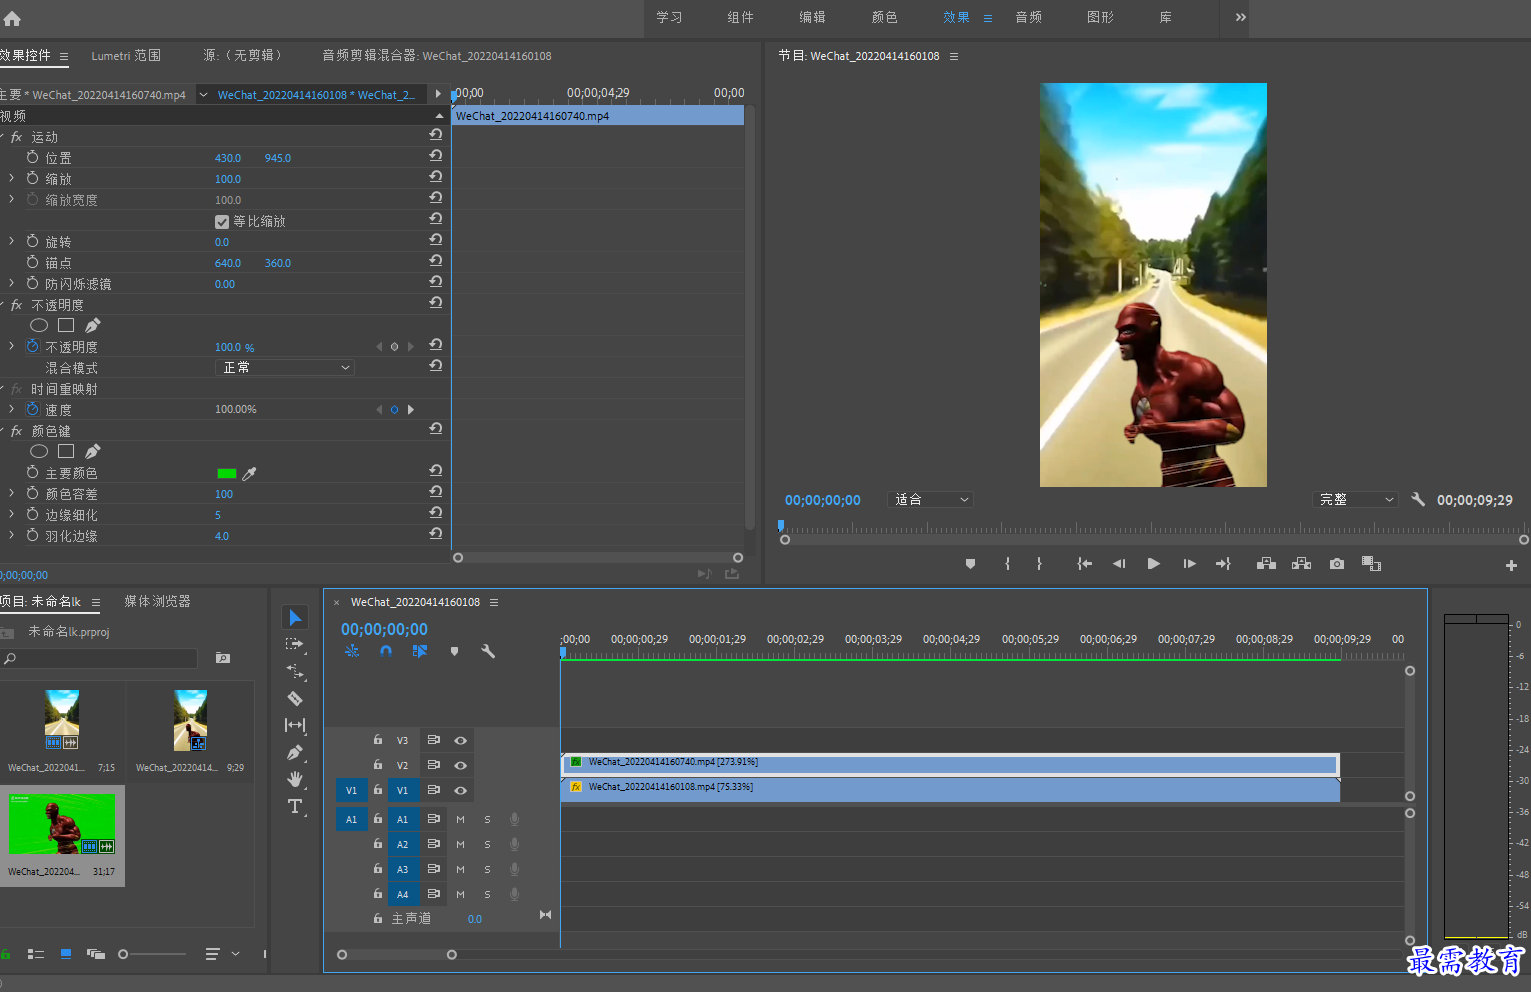The image size is (1531, 992).
Task: Open the button editor plus icon
Action: tap(1511, 565)
